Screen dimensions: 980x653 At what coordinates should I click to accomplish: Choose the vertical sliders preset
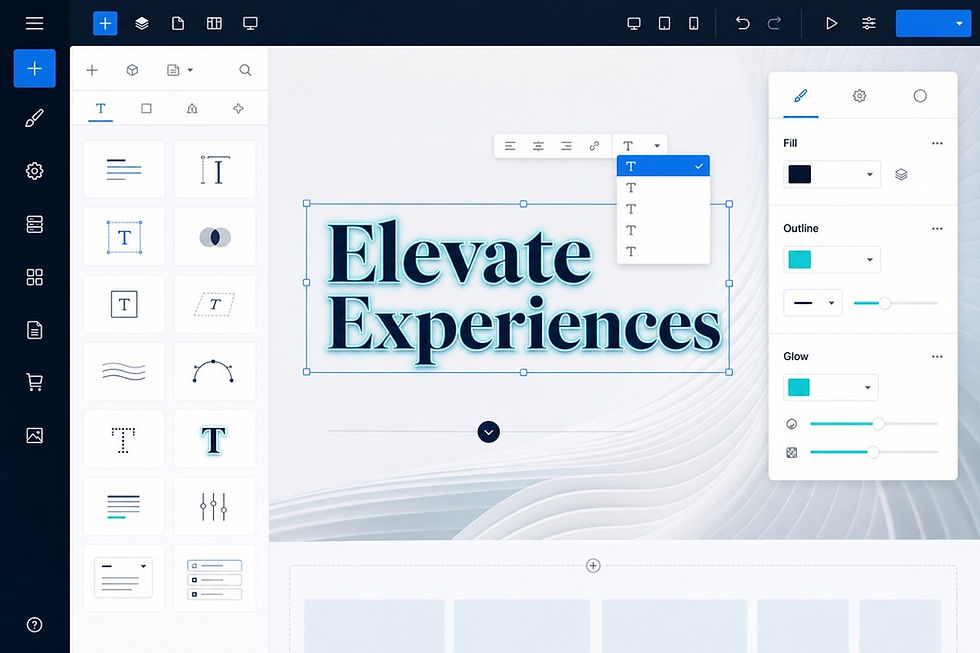215,507
